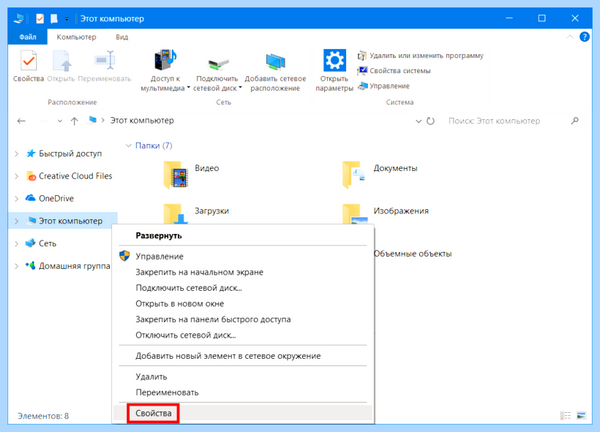600x432 pixels.
Task: Choose Закрепить на панели быстрого доступа
Action: click(x=243, y=319)
